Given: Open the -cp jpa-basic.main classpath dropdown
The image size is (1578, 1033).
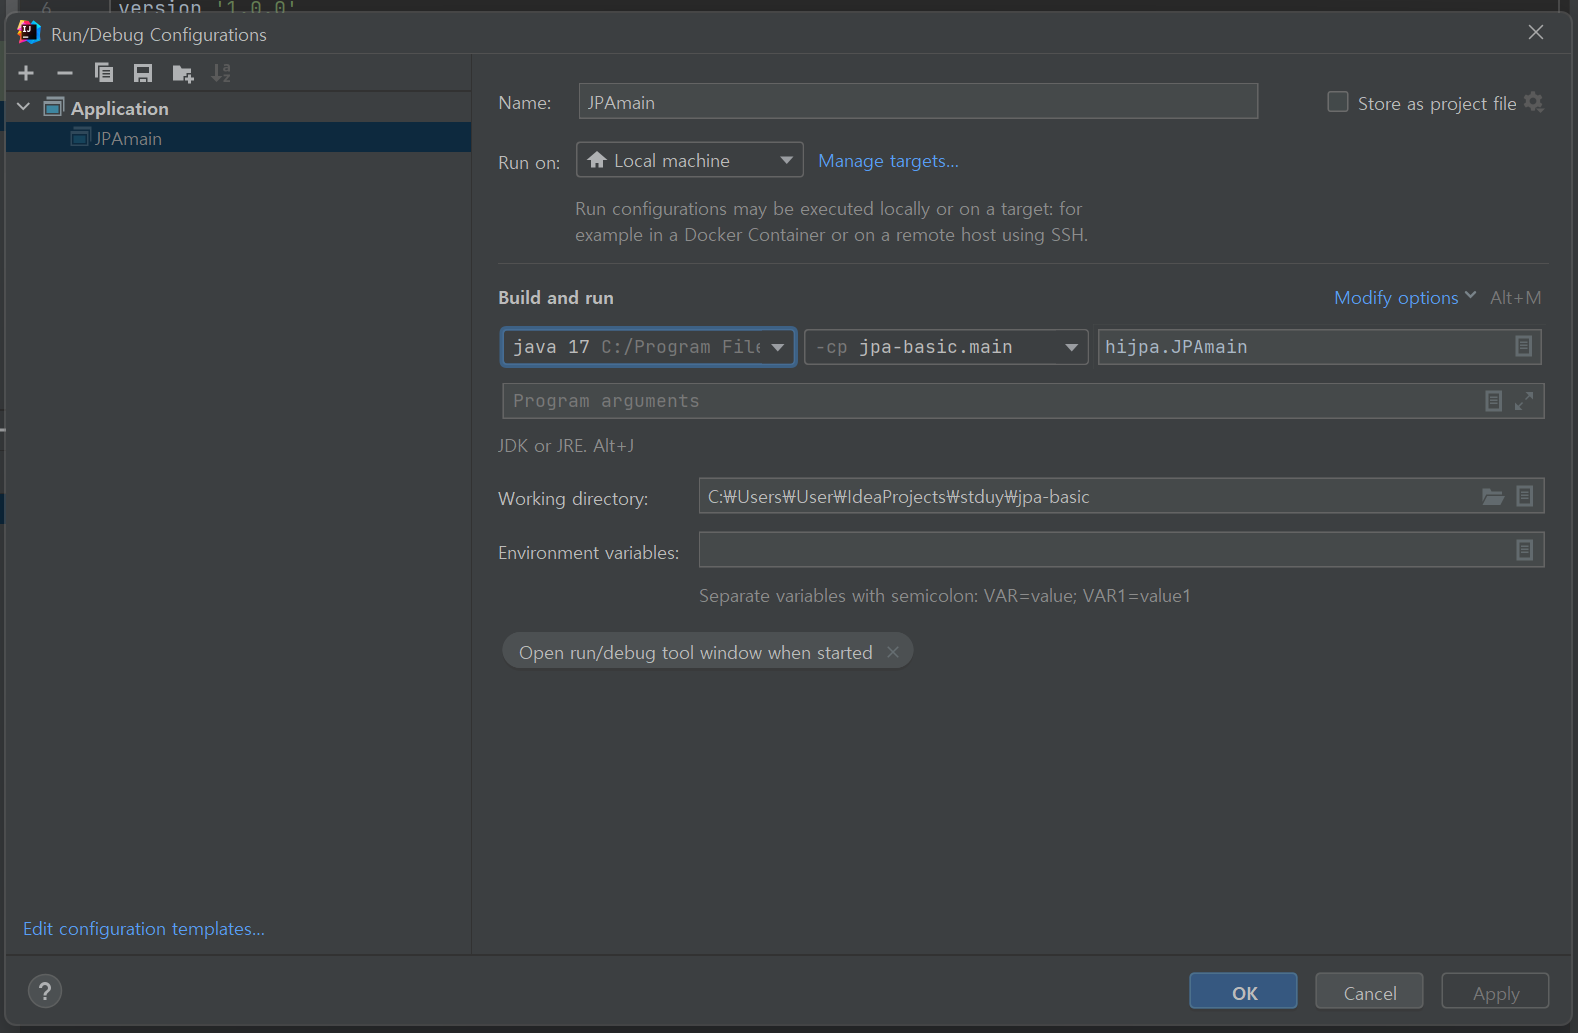Looking at the screenshot, I should [x=946, y=347].
